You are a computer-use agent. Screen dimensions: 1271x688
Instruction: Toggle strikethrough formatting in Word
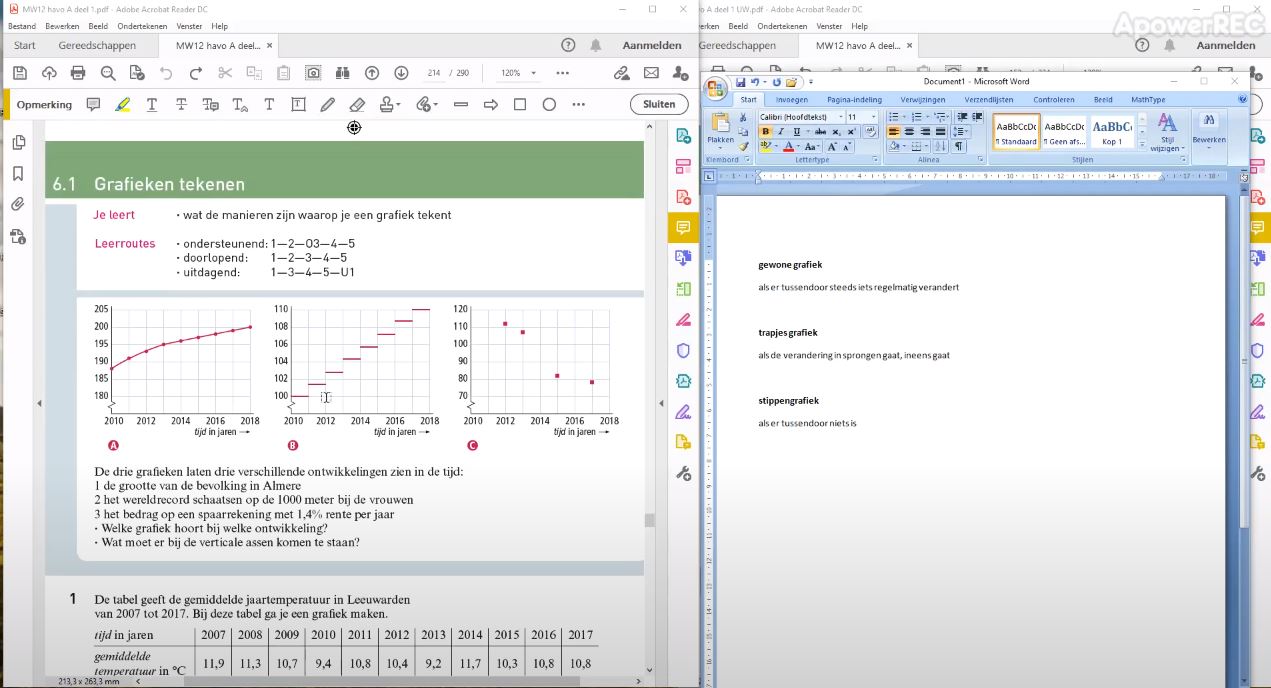click(820, 132)
